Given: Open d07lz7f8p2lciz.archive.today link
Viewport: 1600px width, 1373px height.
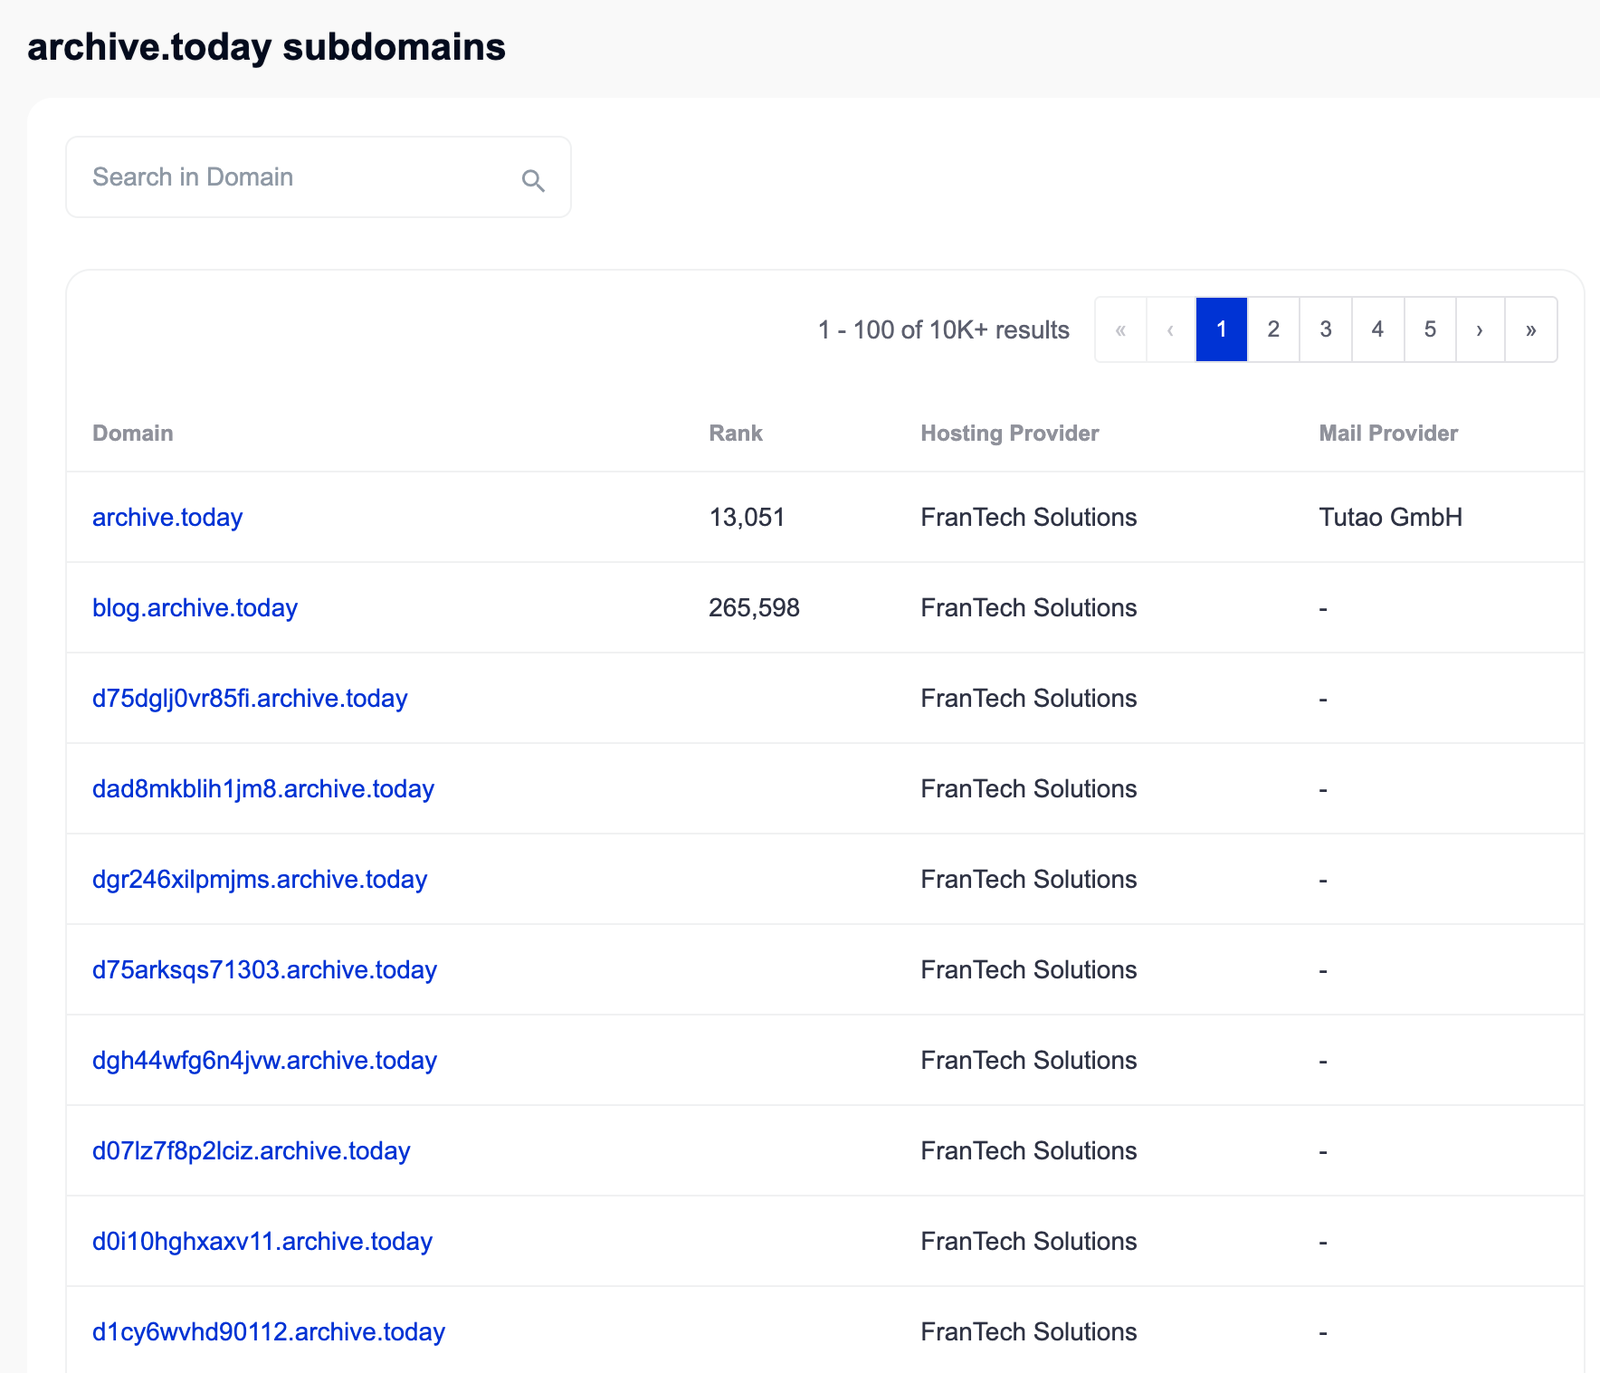Looking at the screenshot, I should [251, 1151].
